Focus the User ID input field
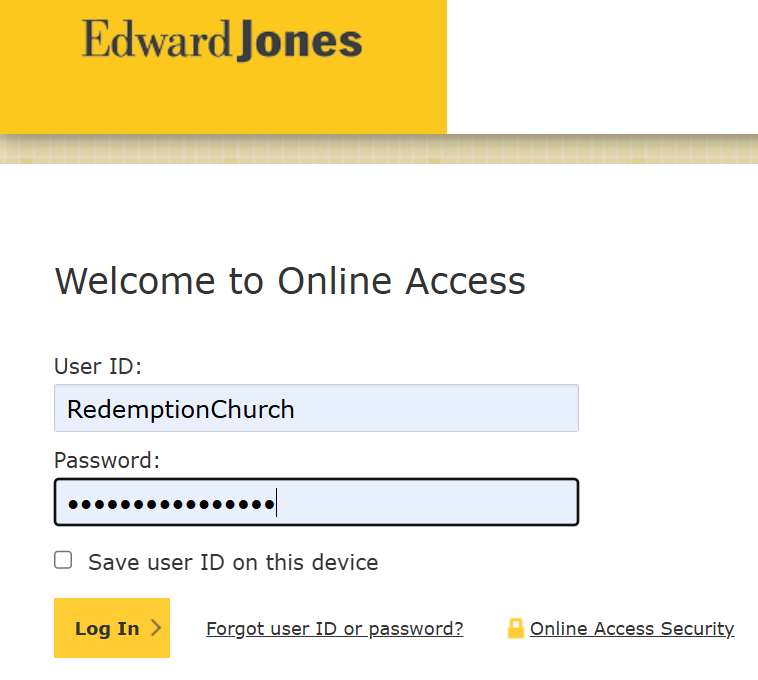 pyautogui.click(x=316, y=409)
